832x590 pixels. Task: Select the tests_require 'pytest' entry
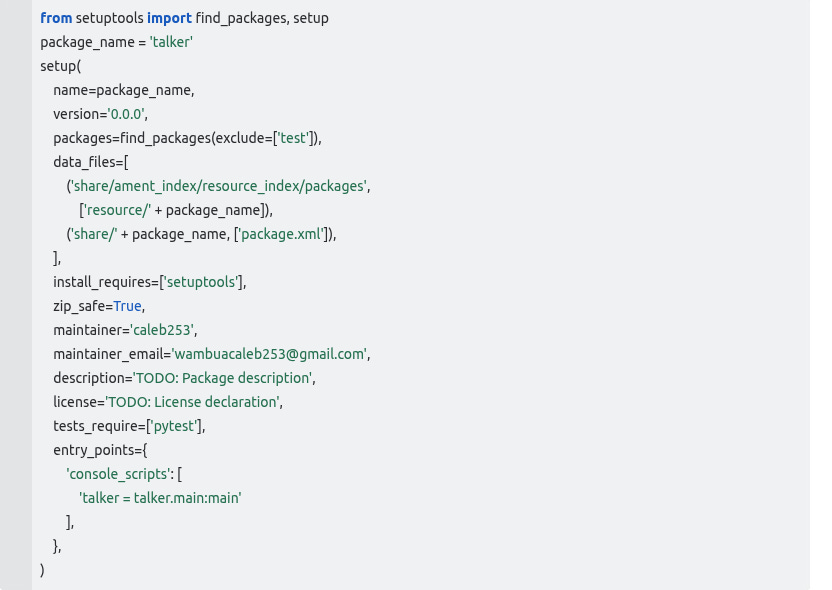[173, 426]
